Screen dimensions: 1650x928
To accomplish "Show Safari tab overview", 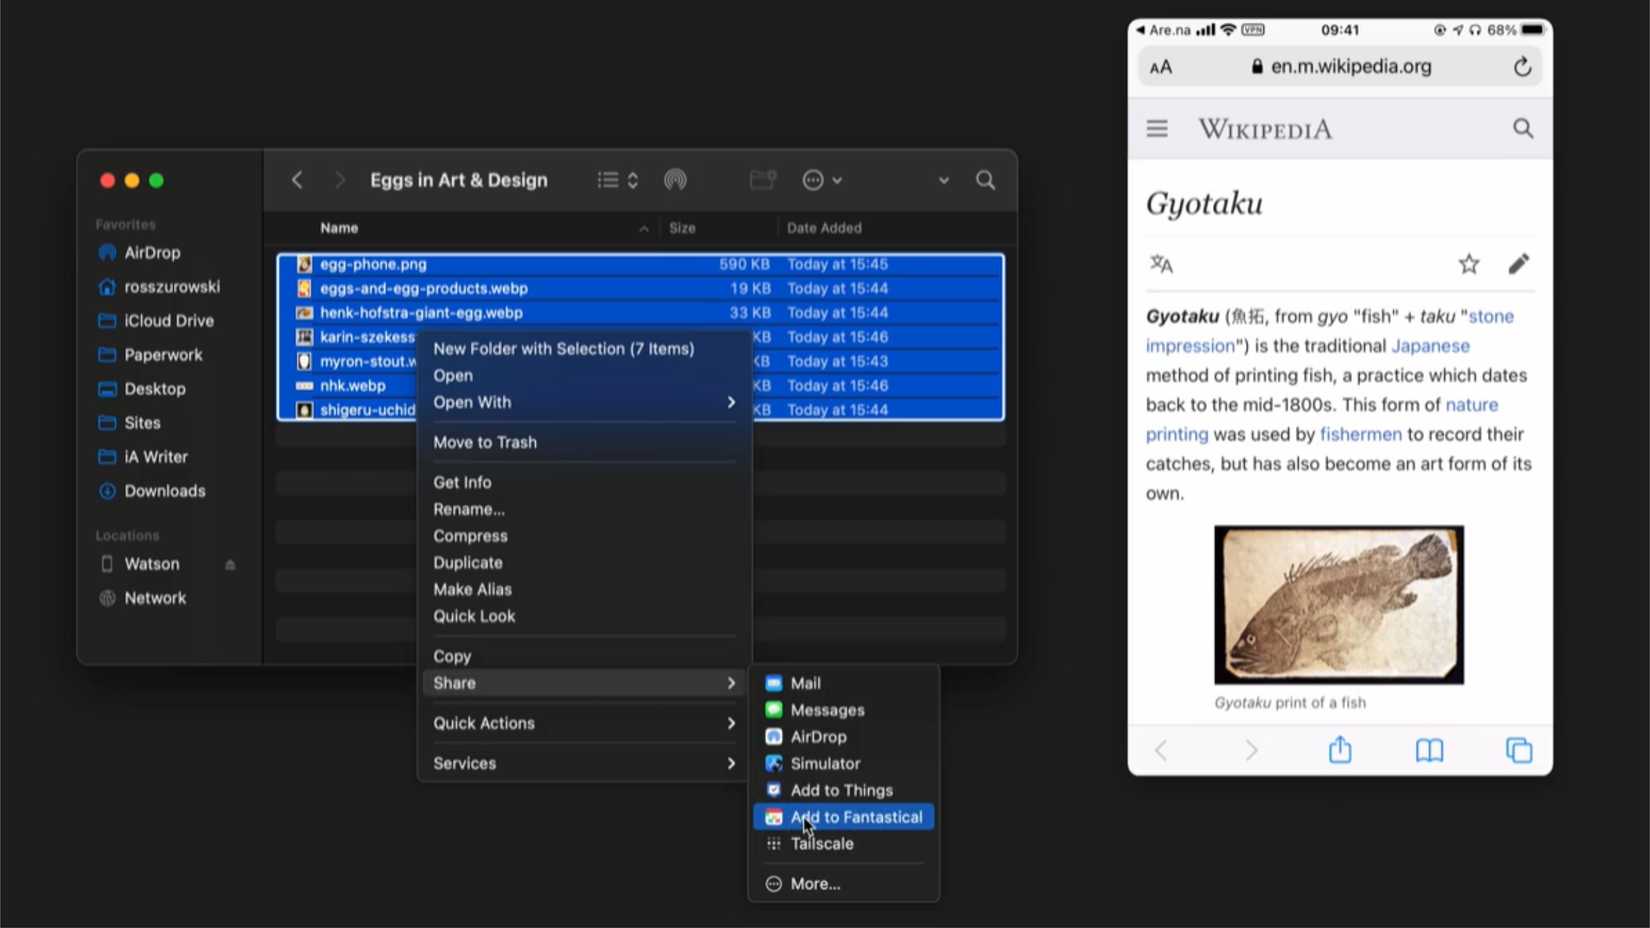I will click(x=1517, y=749).
